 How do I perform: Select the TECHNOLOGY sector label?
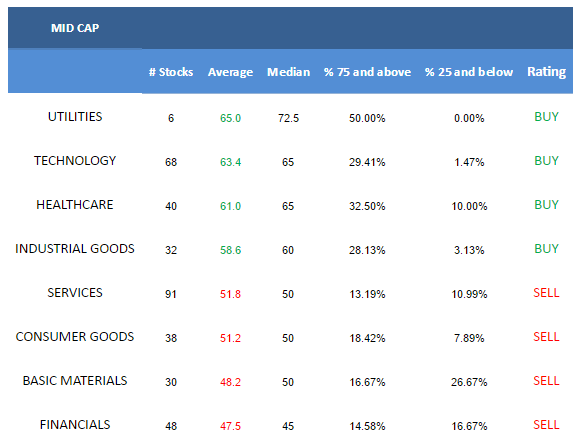click(75, 161)
